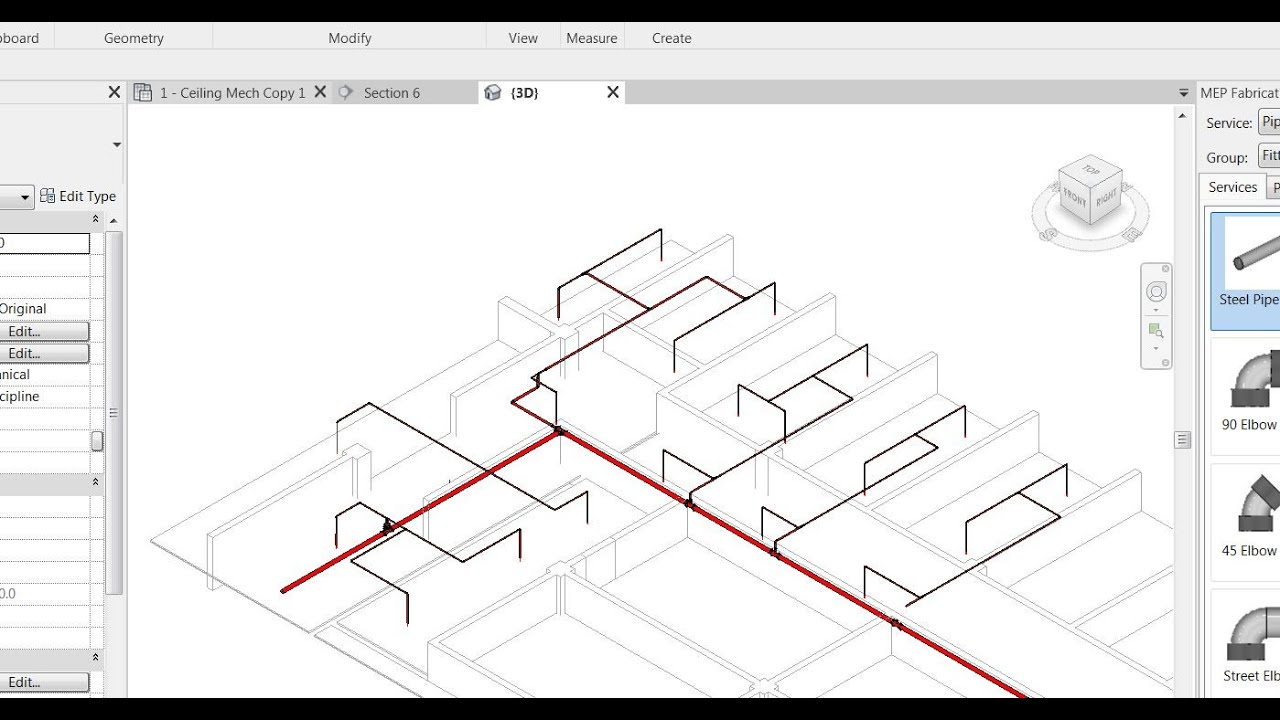Click the 3D house icon on {3D} tab
The height and width of the screenshot is (720, 1280).
tap(492, 92)
